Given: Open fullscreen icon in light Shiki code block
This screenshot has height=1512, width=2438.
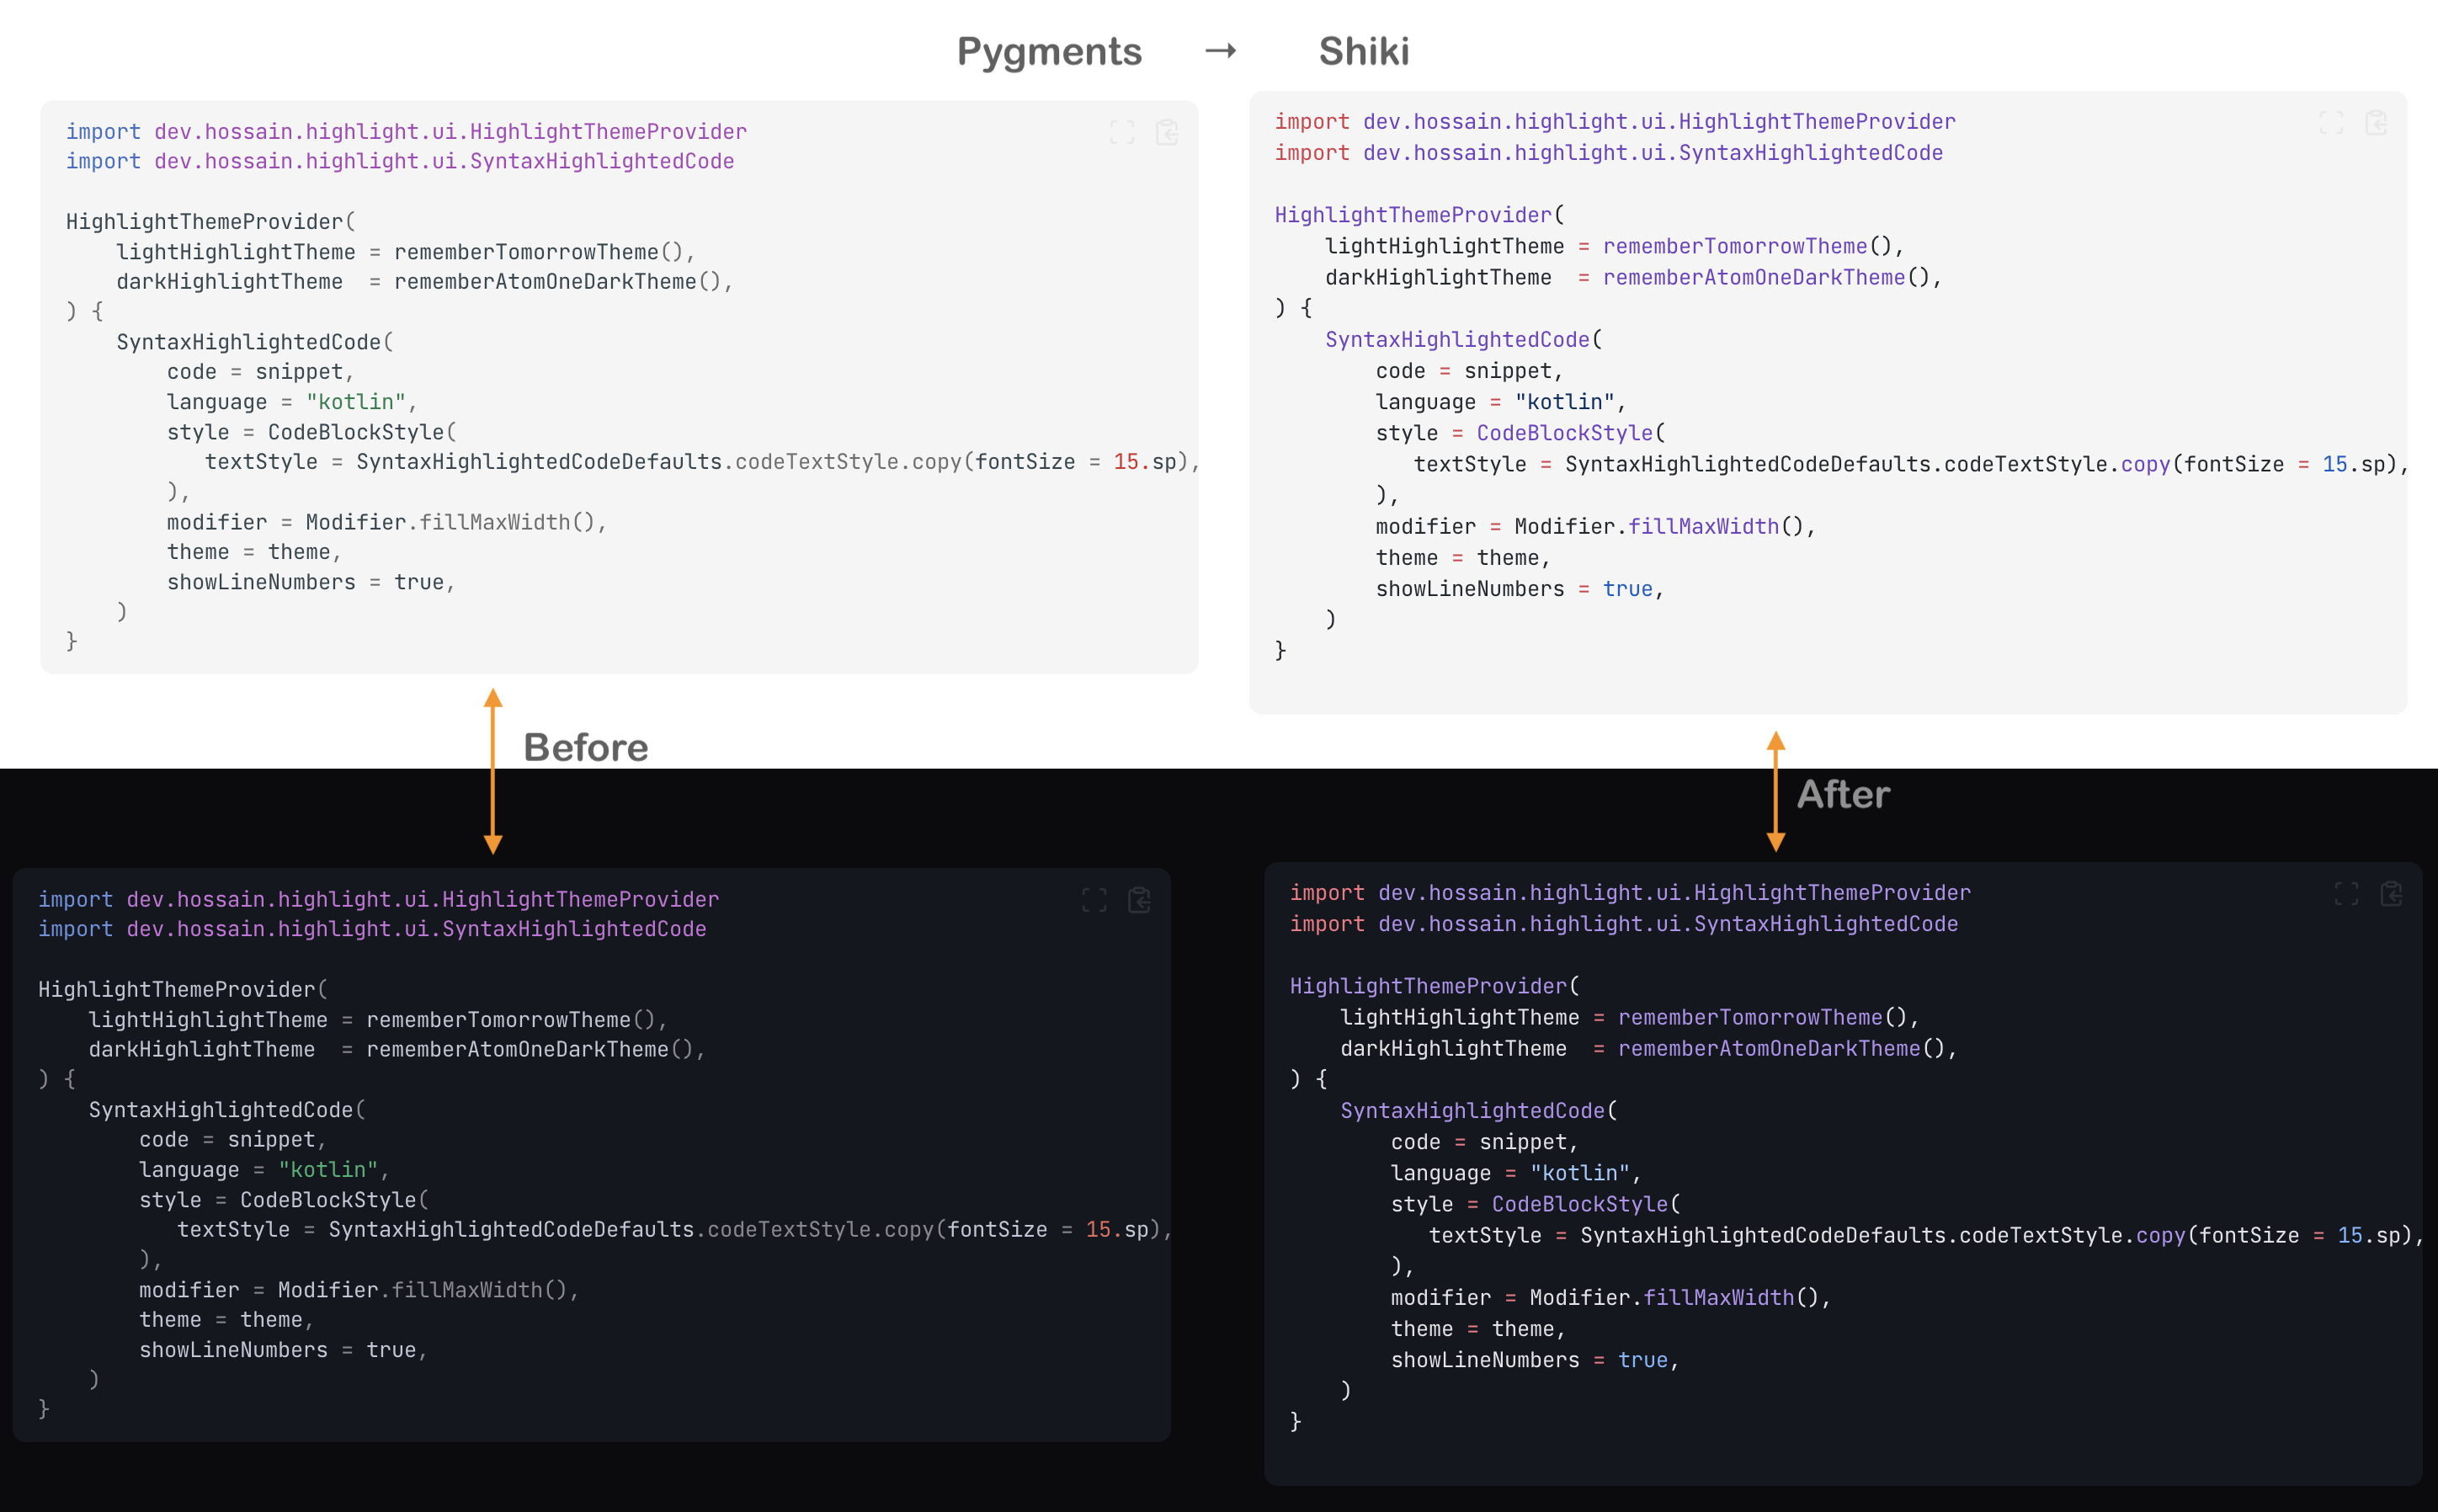Looking at the screenshot, I should 2331,123.
